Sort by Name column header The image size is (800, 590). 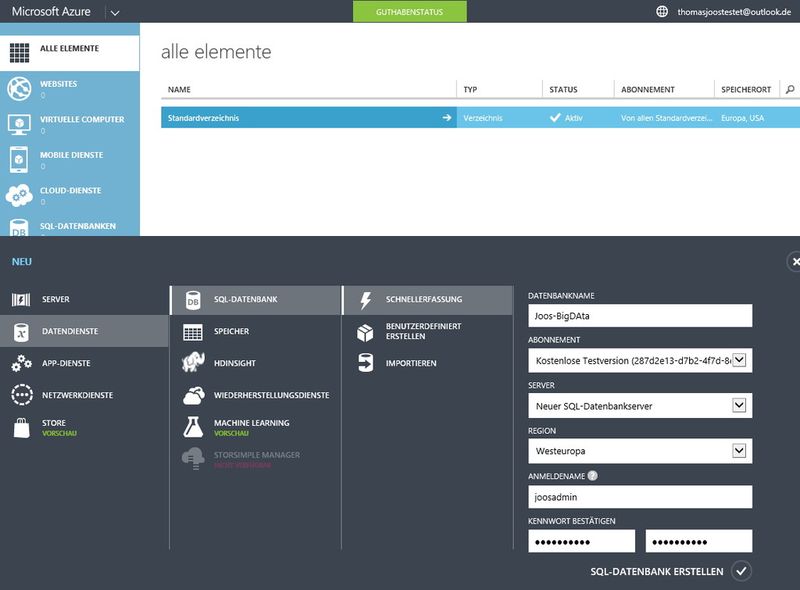179,89
